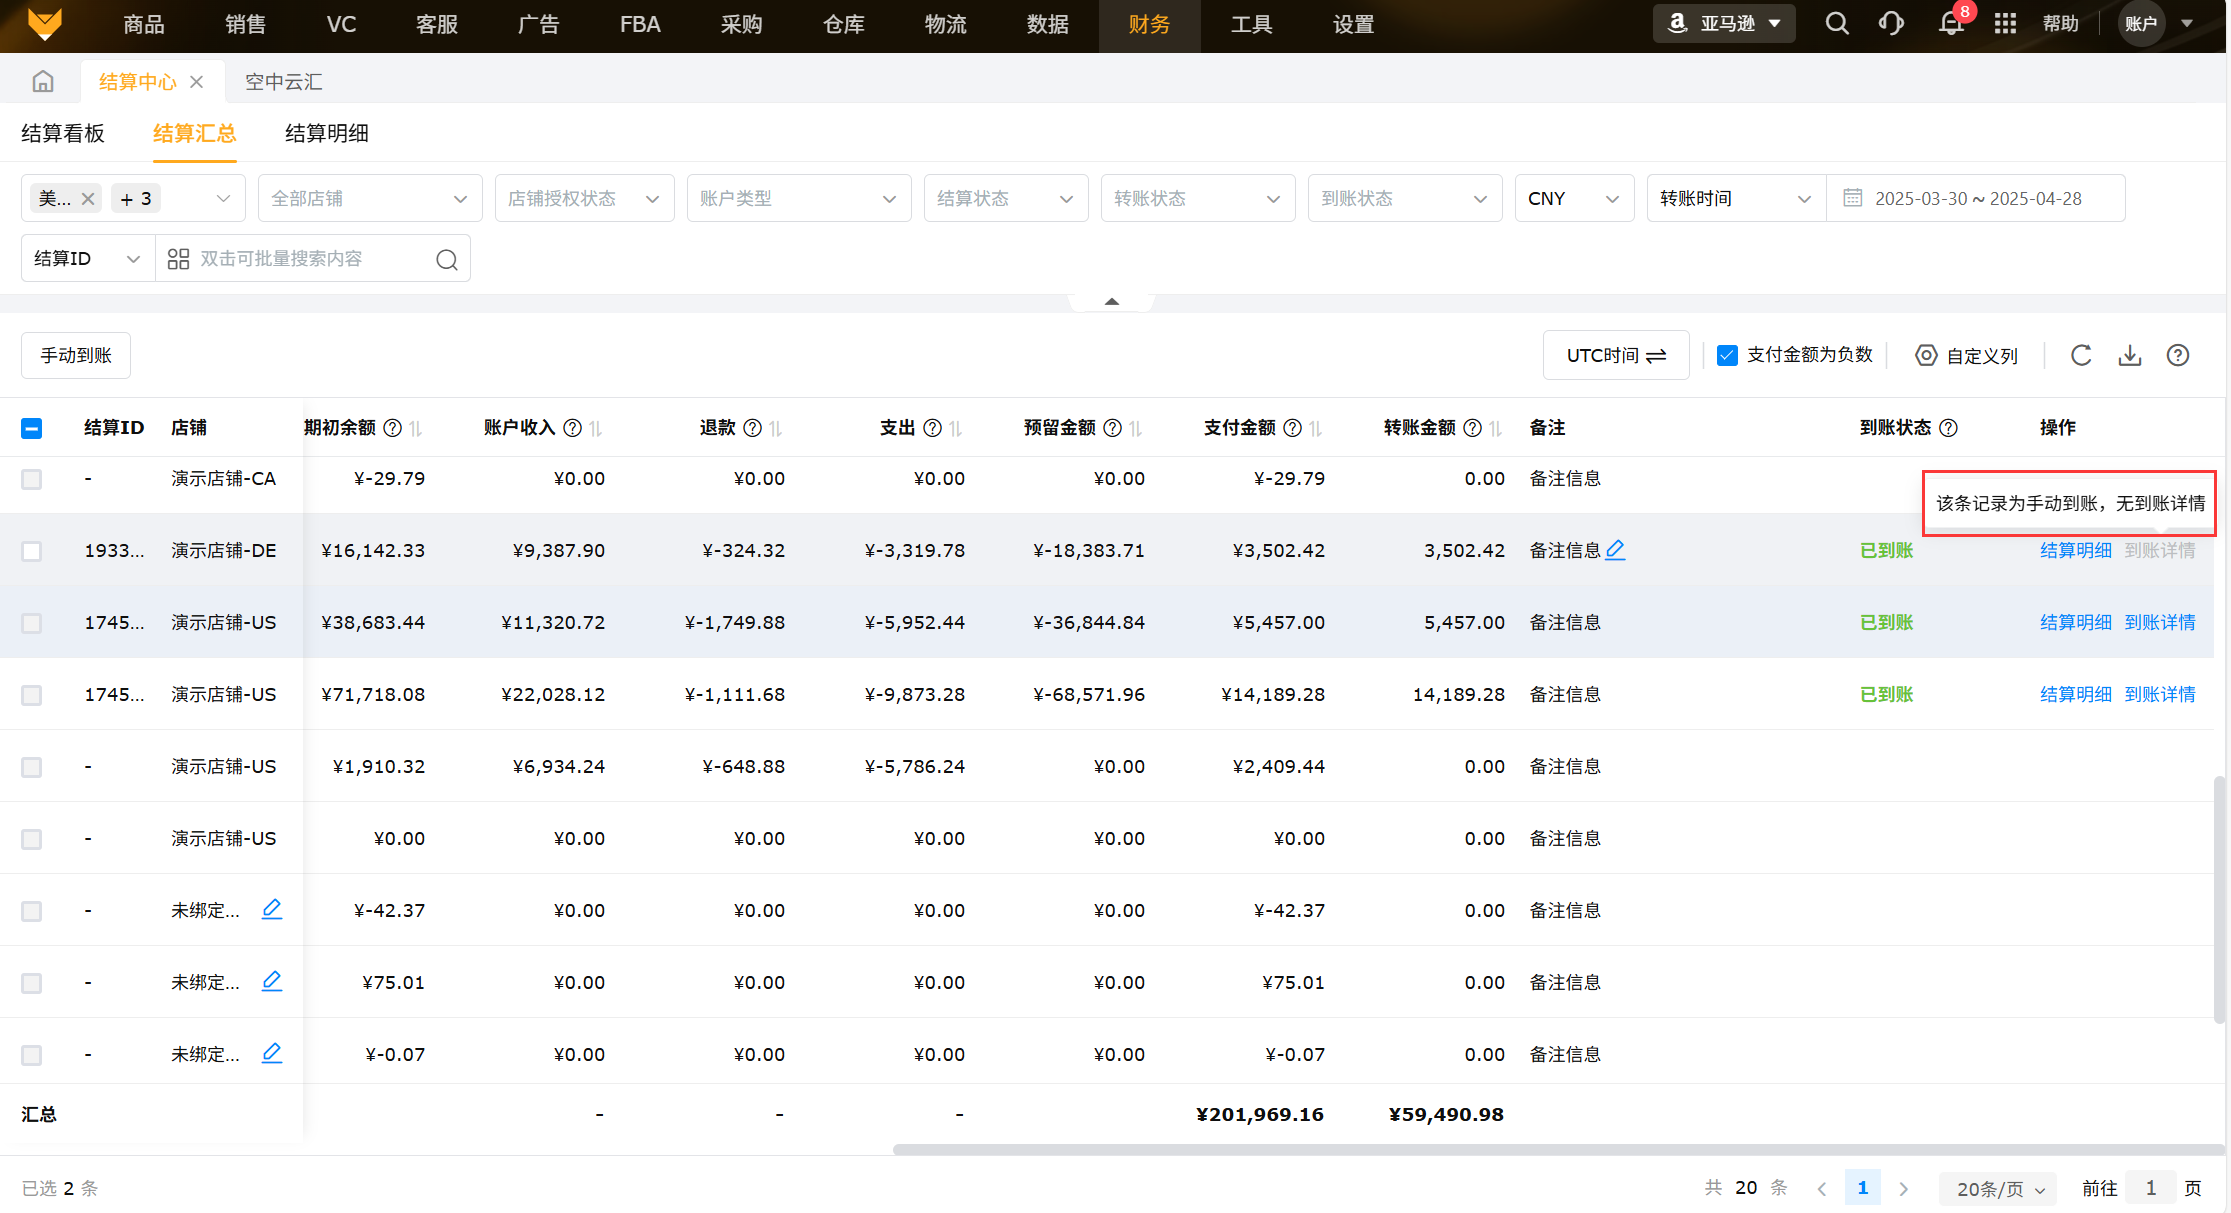
Task: Select checkbox for 演示店铺-CA row
Action: click(x=32, y=479)
